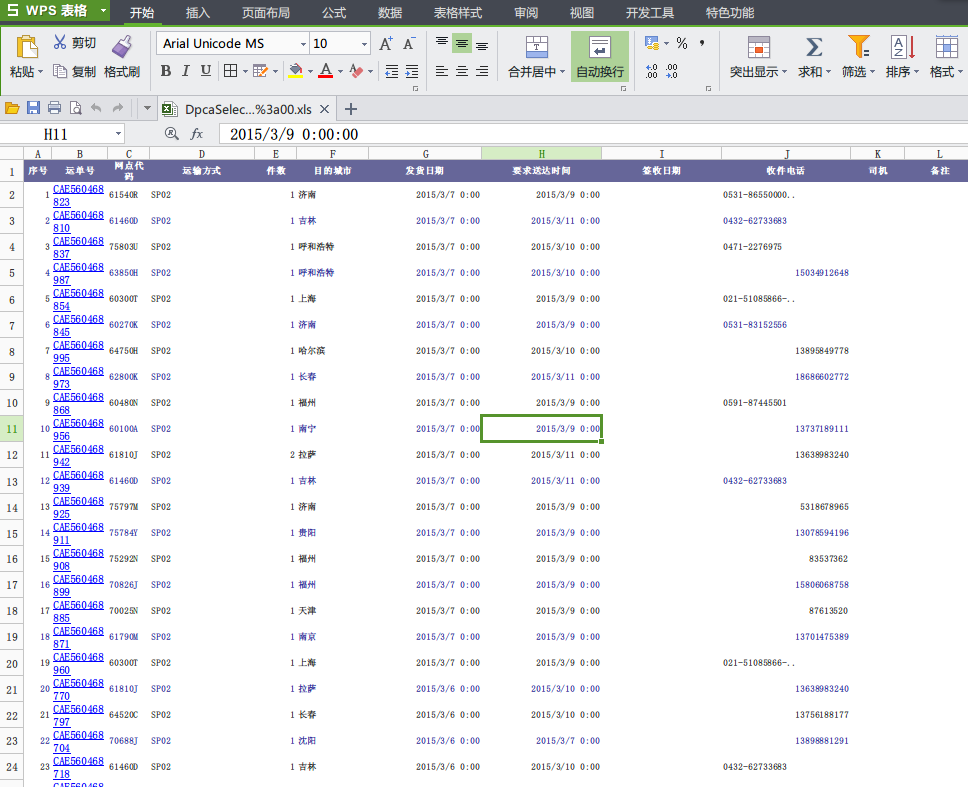
Task: Click the Copy icon
Action: click(60, 72)
